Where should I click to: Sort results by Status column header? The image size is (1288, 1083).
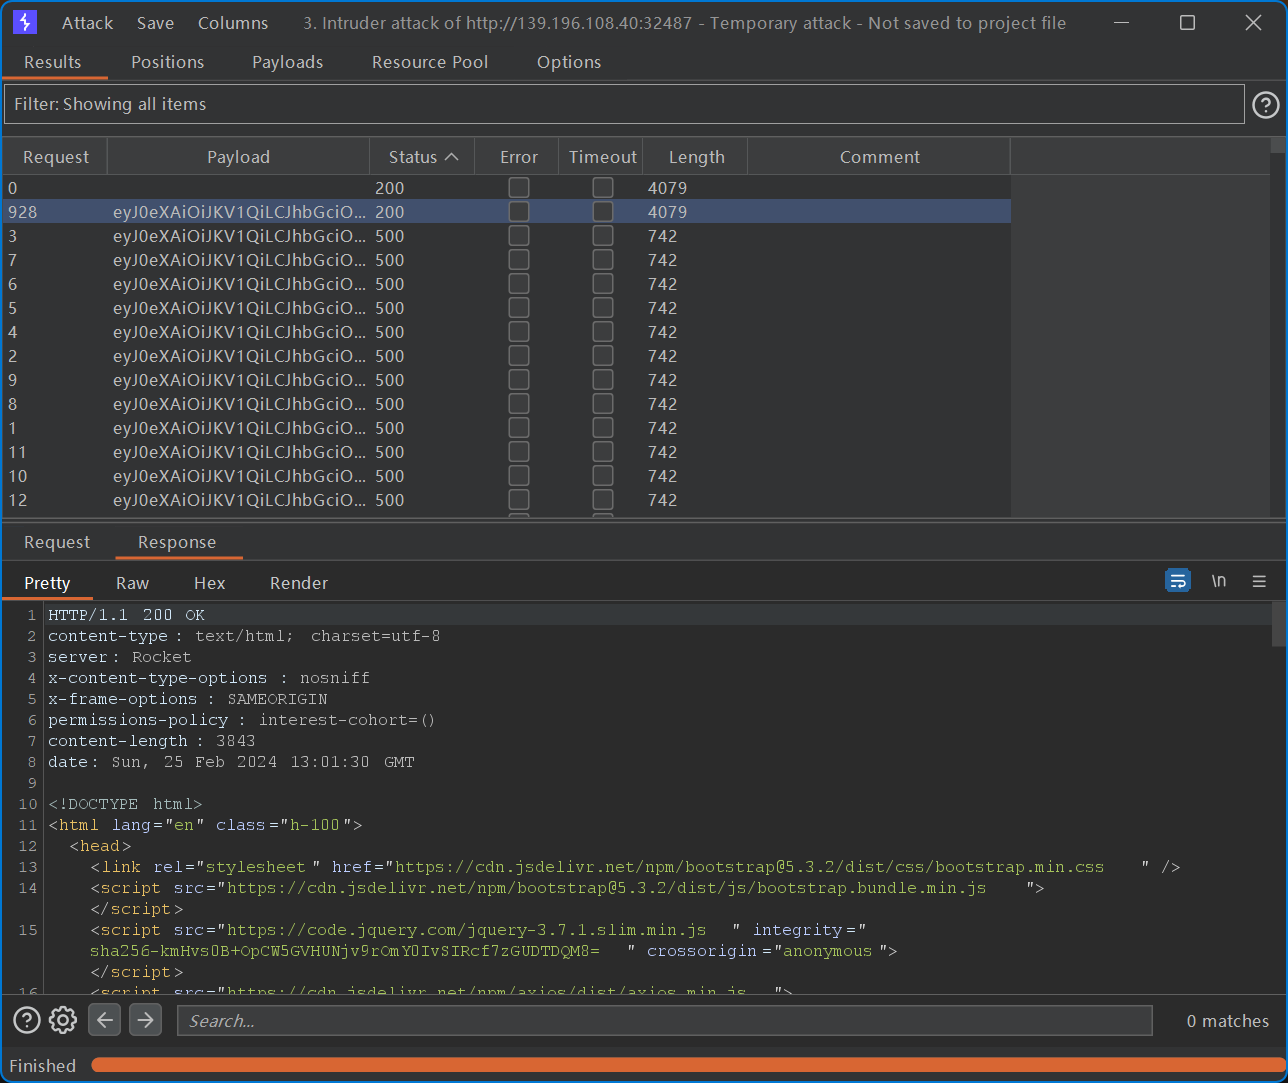coord(423,157)
